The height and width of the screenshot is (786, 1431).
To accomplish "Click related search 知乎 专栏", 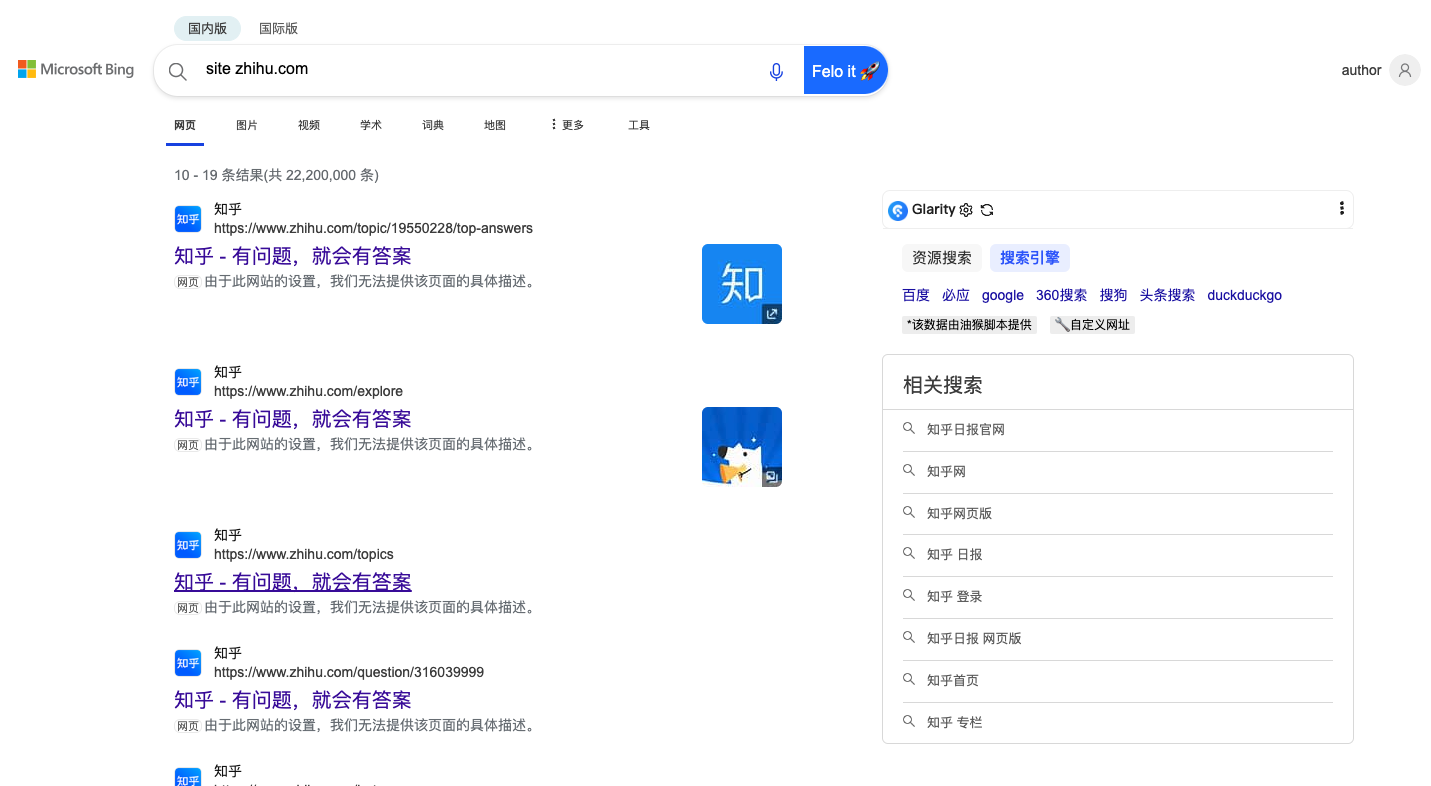I will coord(955,722).
